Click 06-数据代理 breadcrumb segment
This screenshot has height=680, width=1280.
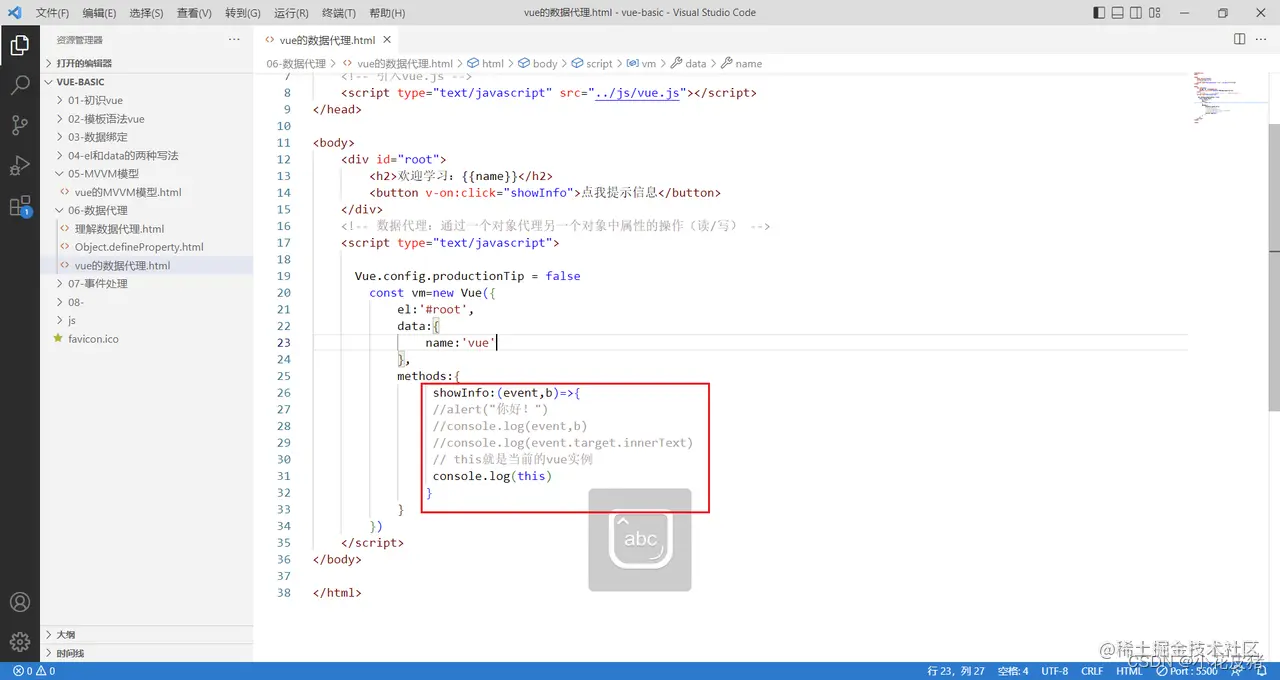tap(296, 63)
